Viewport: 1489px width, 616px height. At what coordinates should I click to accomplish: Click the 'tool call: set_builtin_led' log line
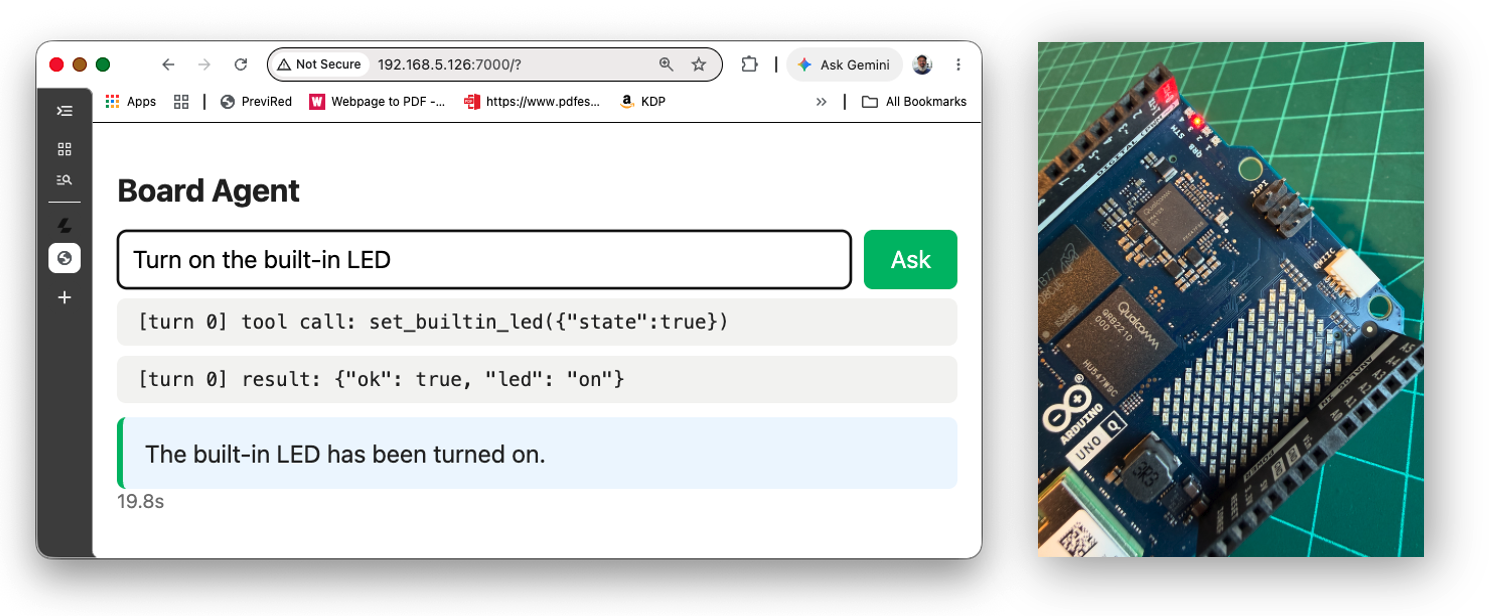[x=537, y=322]
